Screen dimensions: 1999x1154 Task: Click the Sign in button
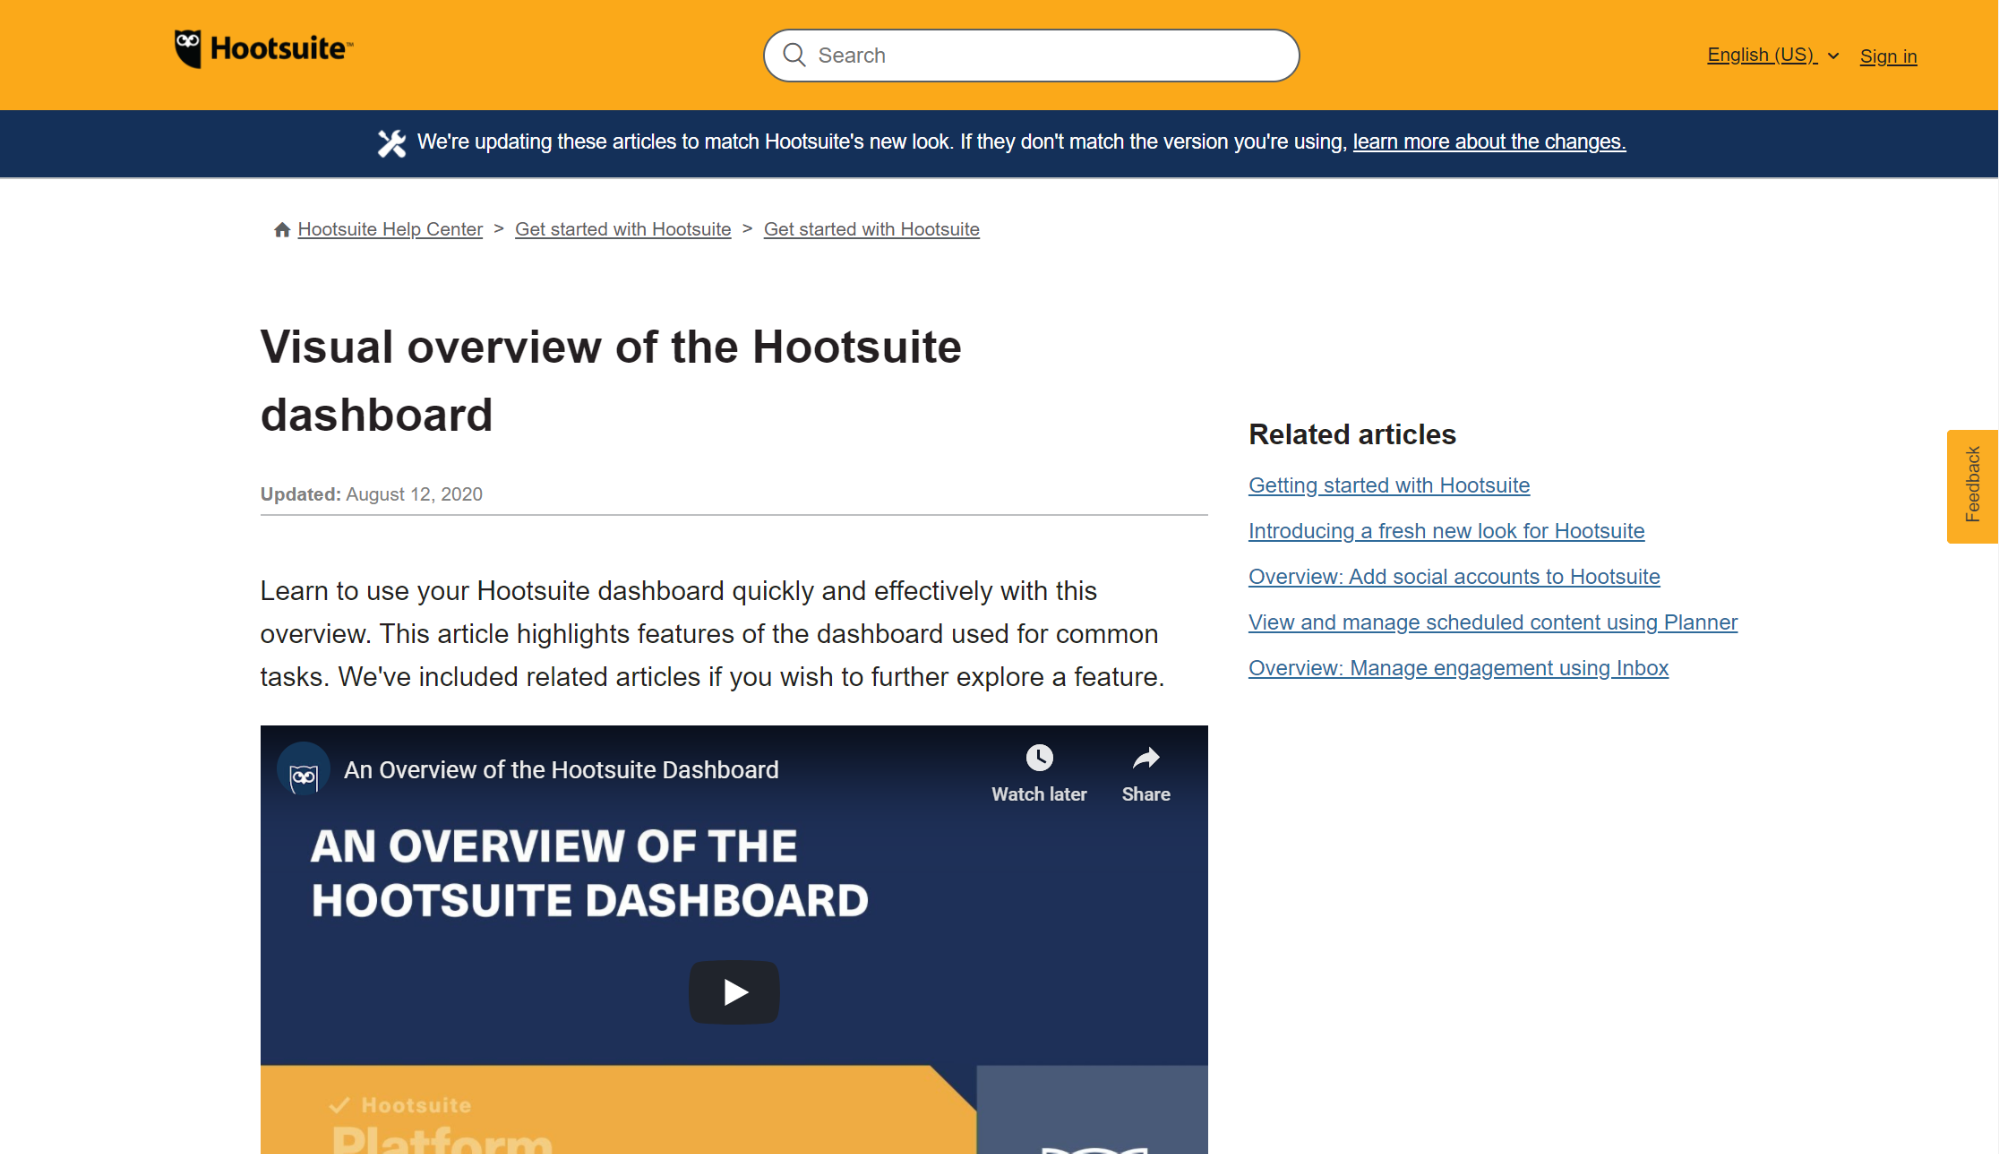pos(1889,55)
